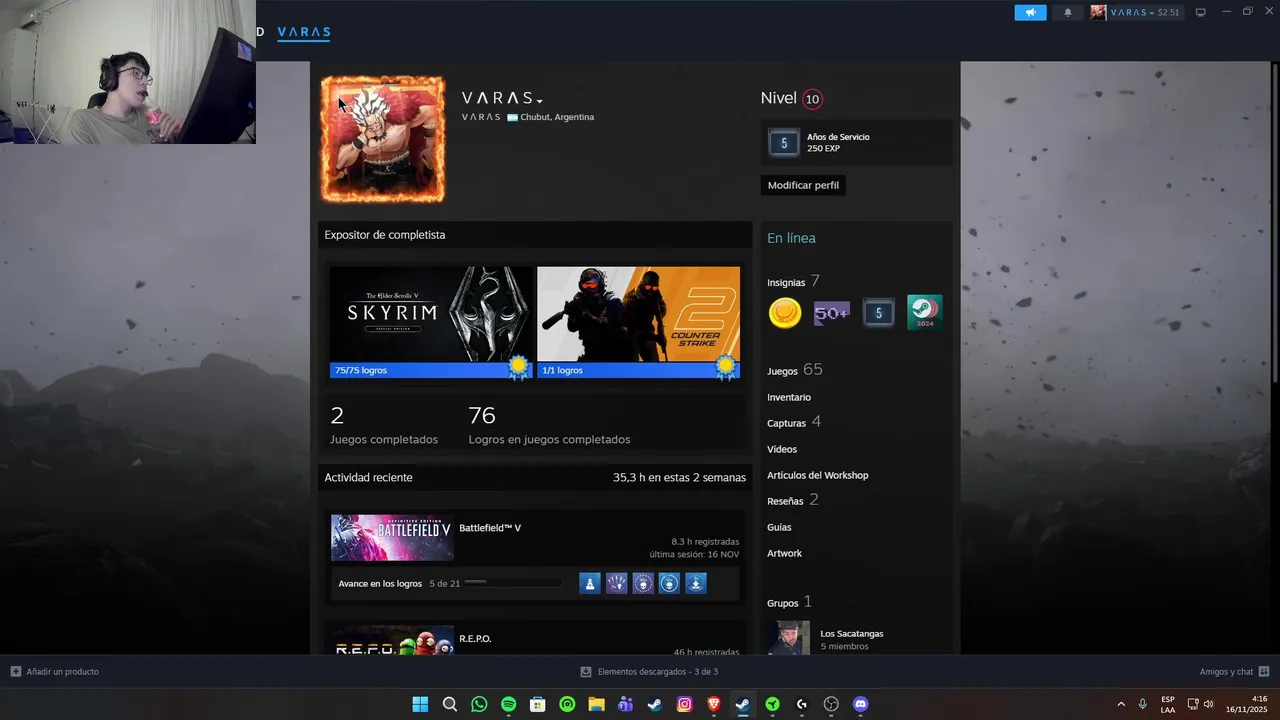Open Spotify from taskbar
Image resolution: width=1280 pixels, height=720 pixels.
point(508,704)
